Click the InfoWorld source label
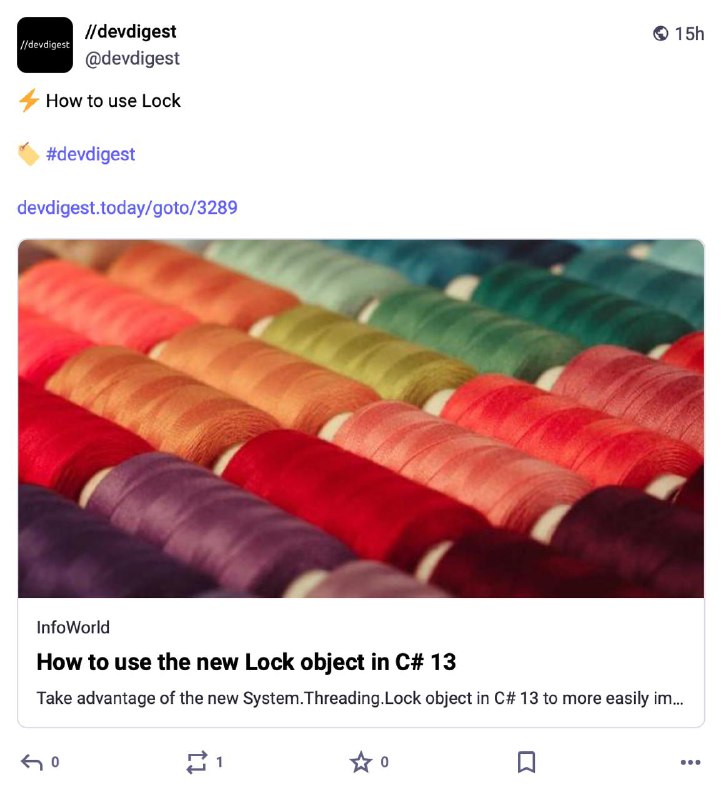 tap(73, 627)
